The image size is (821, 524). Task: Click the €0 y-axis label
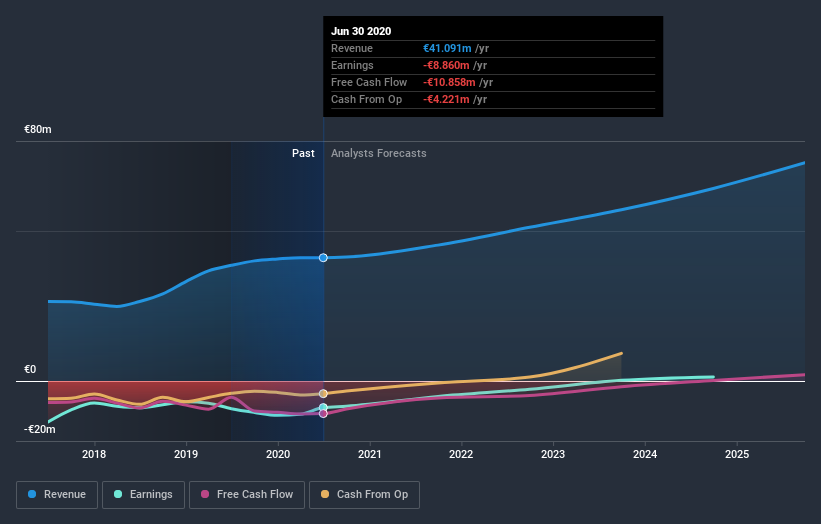click(30, 369)
